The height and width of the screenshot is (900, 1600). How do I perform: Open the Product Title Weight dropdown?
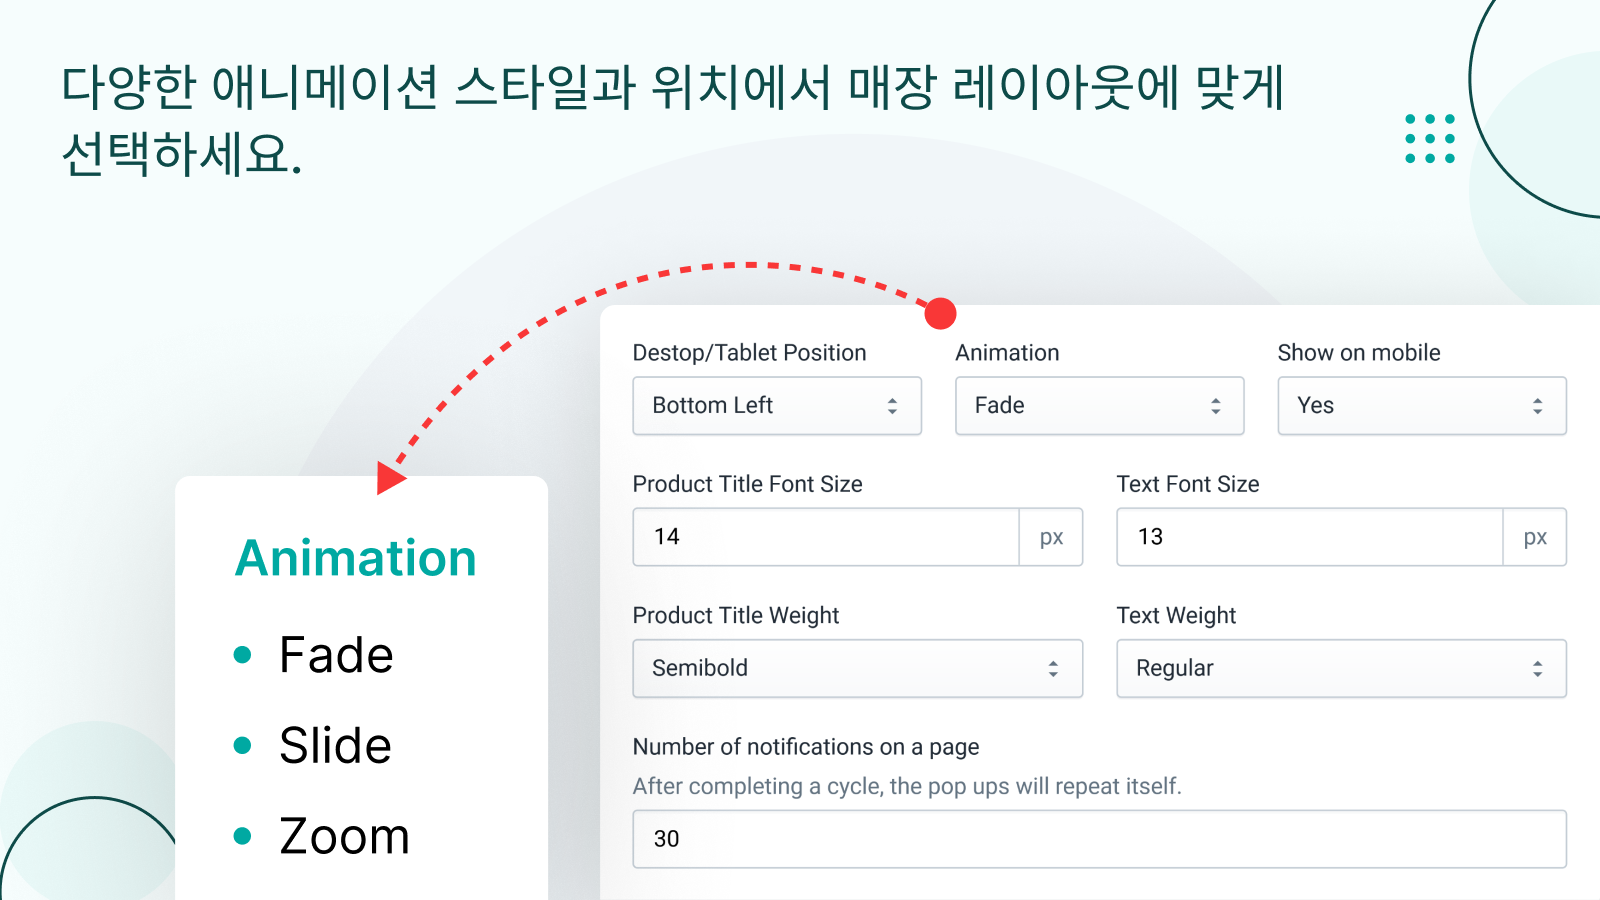[858, 668]
